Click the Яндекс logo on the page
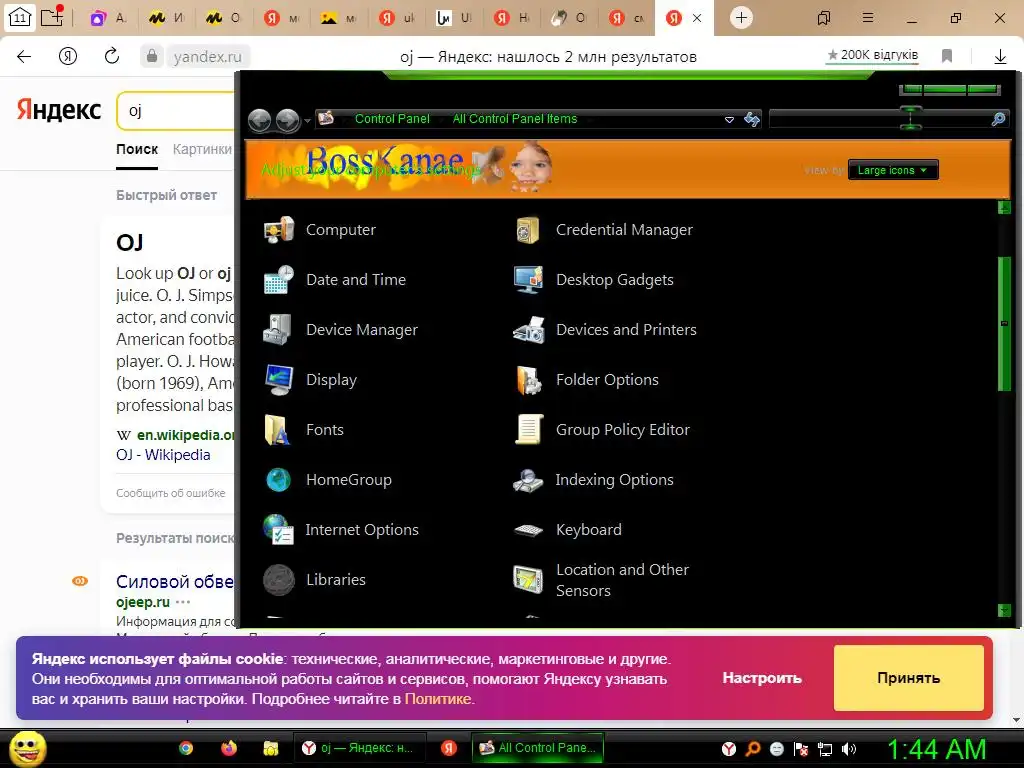 click(x=59, y=110)
